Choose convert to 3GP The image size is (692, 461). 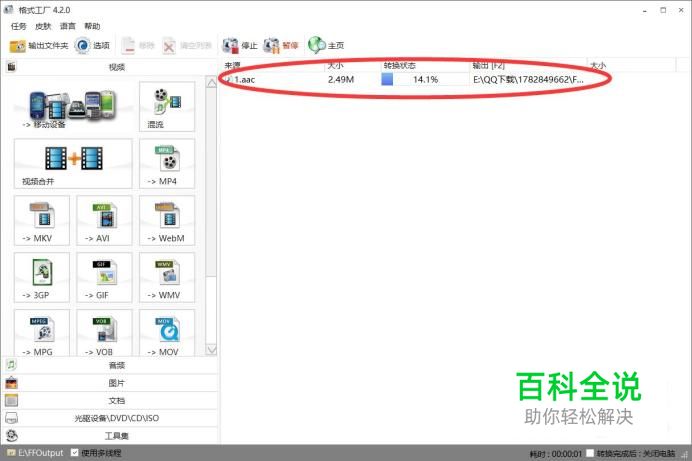tap(42, 277)
